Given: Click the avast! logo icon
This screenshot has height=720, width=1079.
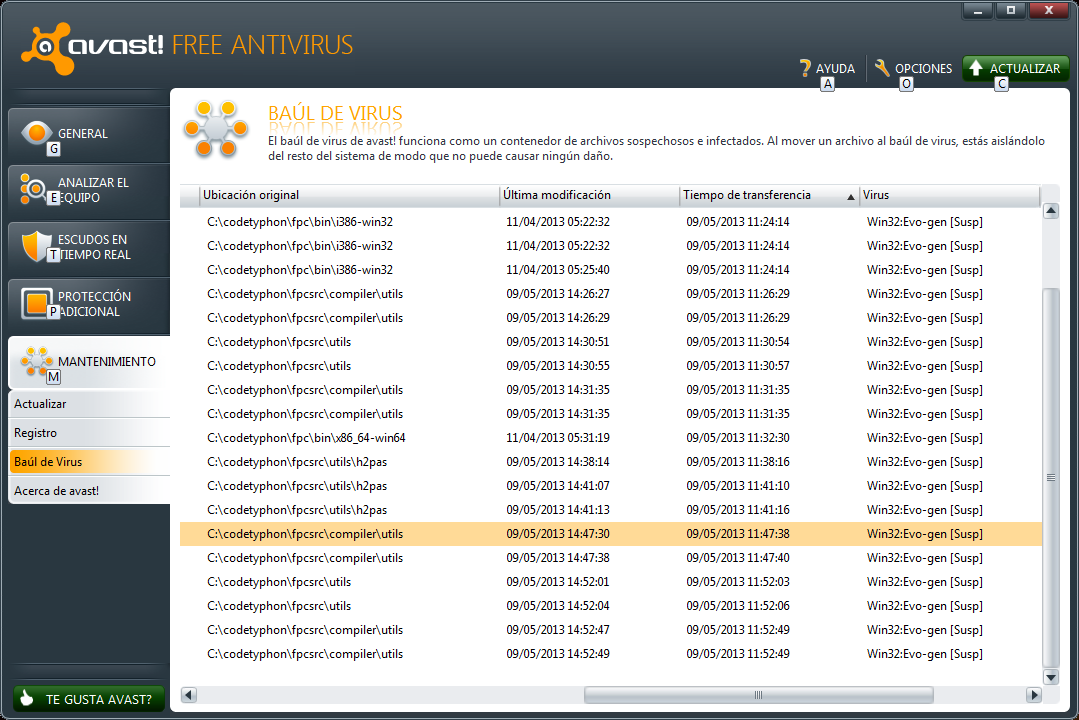Looking at the screenshot, I should [47, 47].
